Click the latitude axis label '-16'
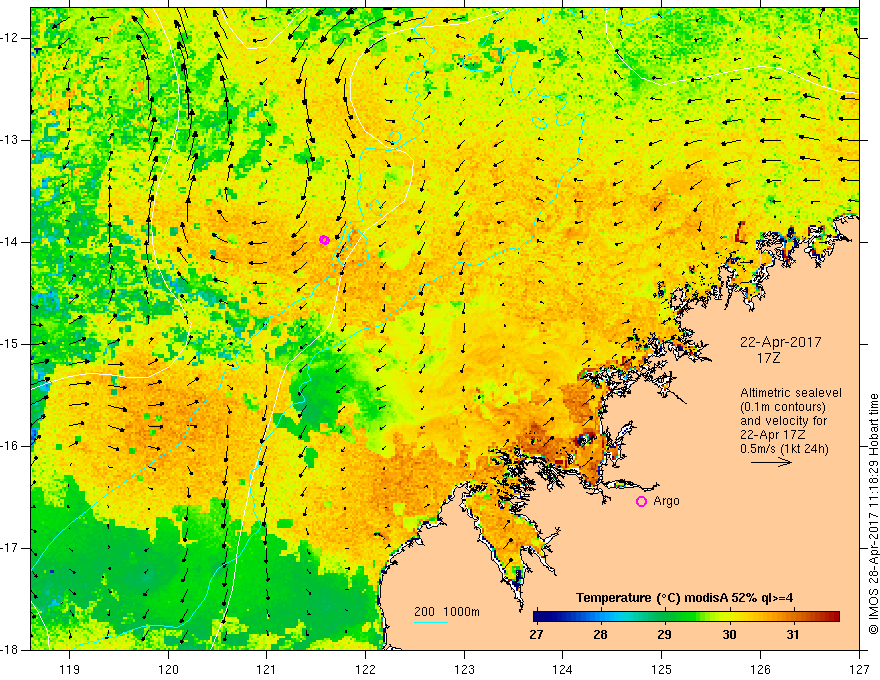Screen dimensions: 880x680 coord(11,446)
